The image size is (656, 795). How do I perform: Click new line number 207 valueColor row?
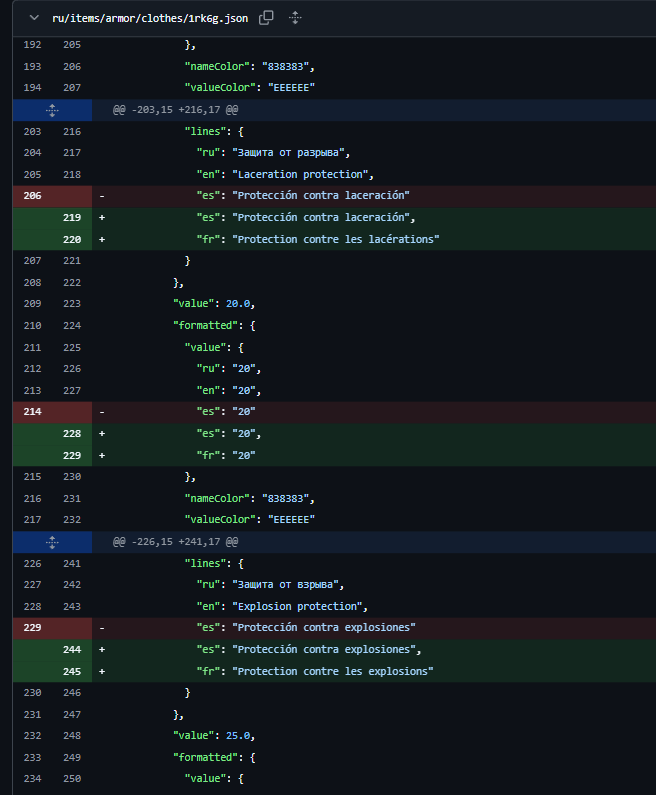point(72,88)
